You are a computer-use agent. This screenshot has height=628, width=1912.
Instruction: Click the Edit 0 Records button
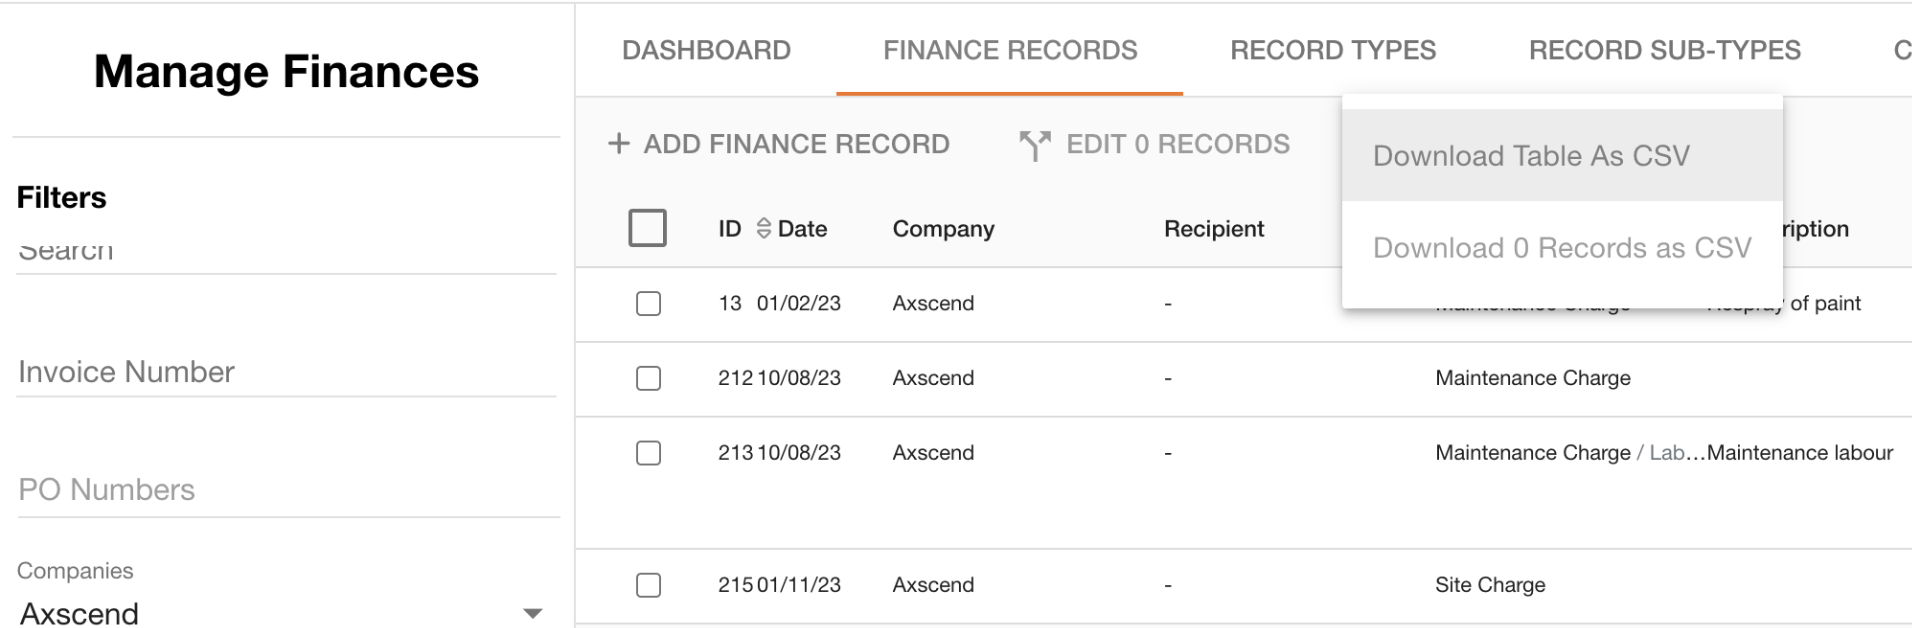1177,145
